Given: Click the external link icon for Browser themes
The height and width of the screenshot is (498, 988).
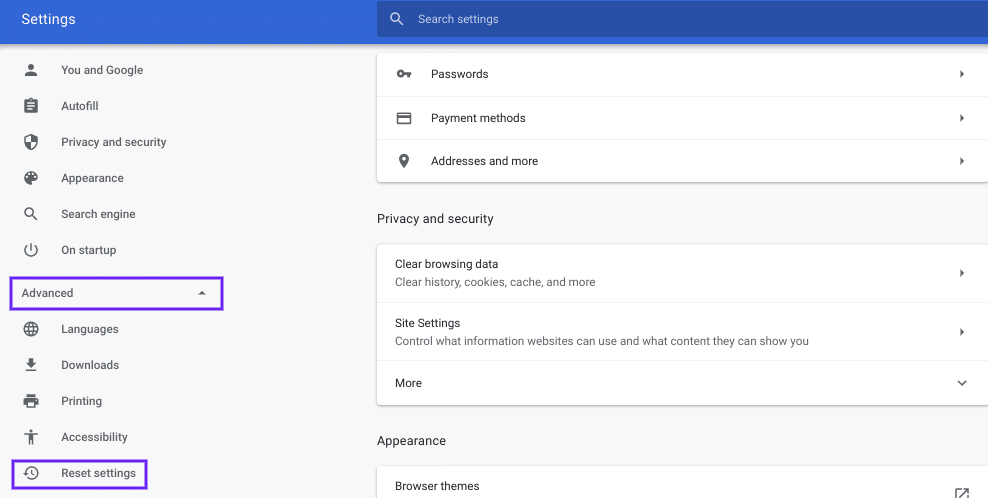Looking at the screenshot, I should click(x=961, y=492).
